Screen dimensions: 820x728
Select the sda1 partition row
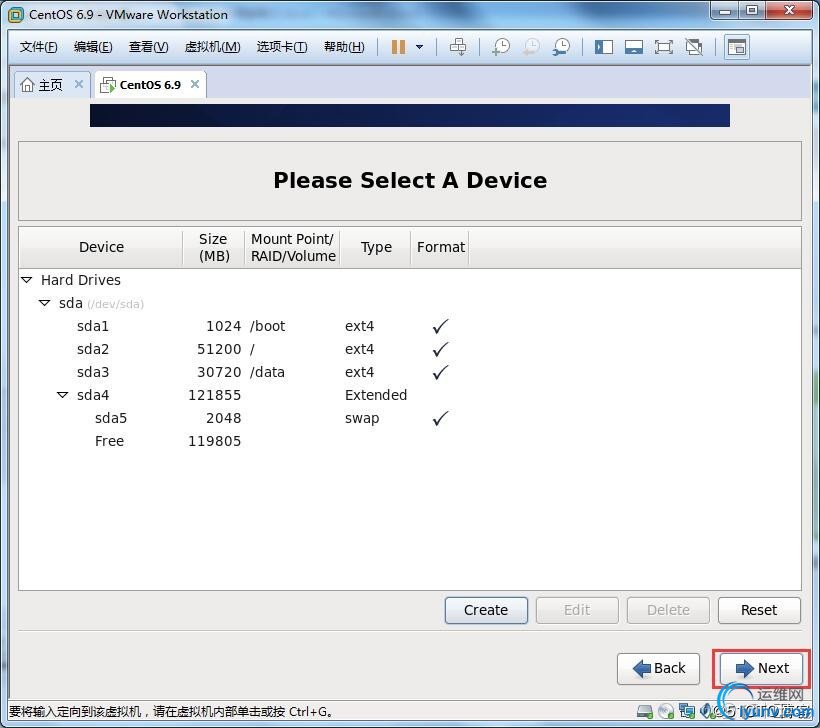pyautogui.click(x=409, y=326)
